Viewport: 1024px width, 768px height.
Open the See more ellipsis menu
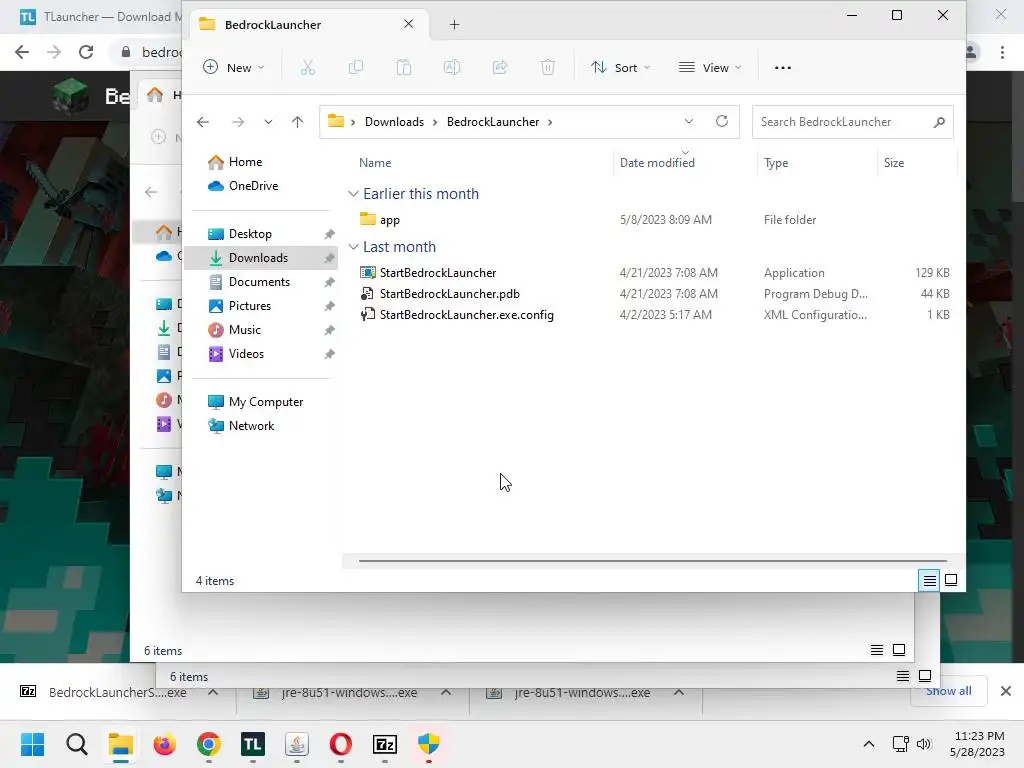782,67
